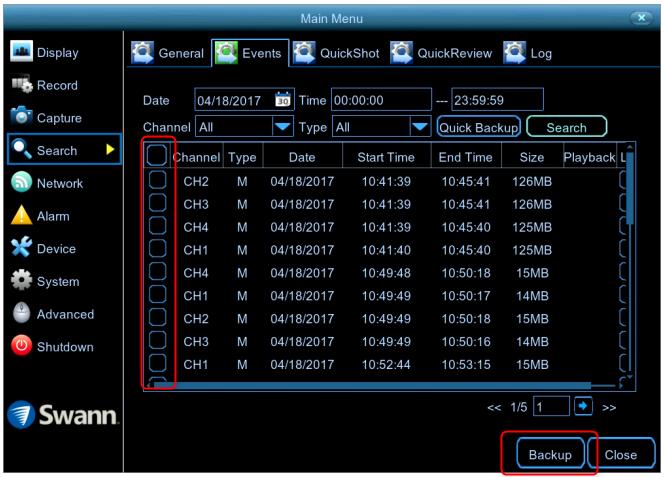The image size is (665, 477).
Task: Open the Type dropdown list
Action: point(417,128)
